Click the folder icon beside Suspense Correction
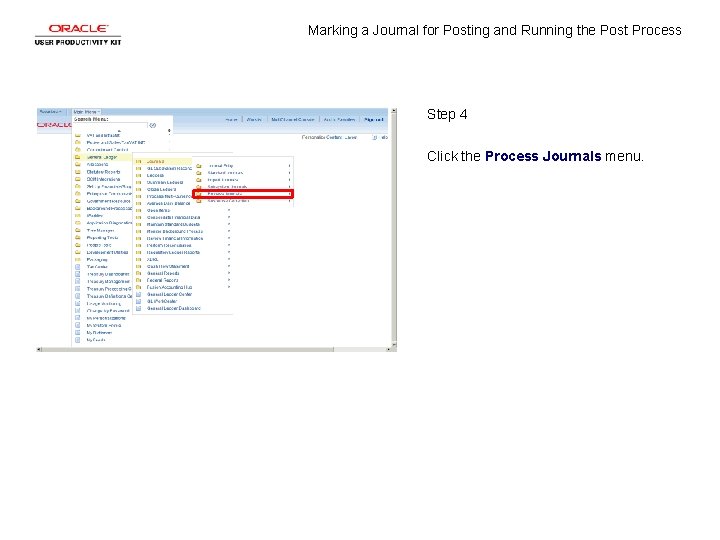Viewport: 720px width, 540px height. [199, 201]
